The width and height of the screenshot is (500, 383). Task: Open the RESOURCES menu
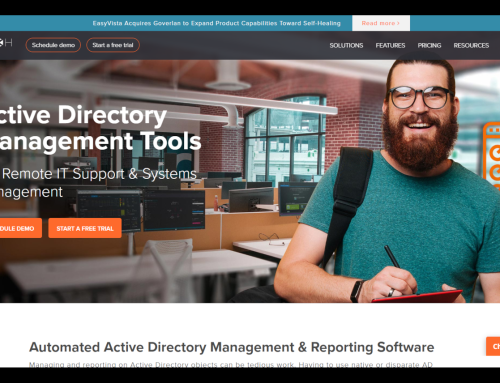[x=471, y=45]
